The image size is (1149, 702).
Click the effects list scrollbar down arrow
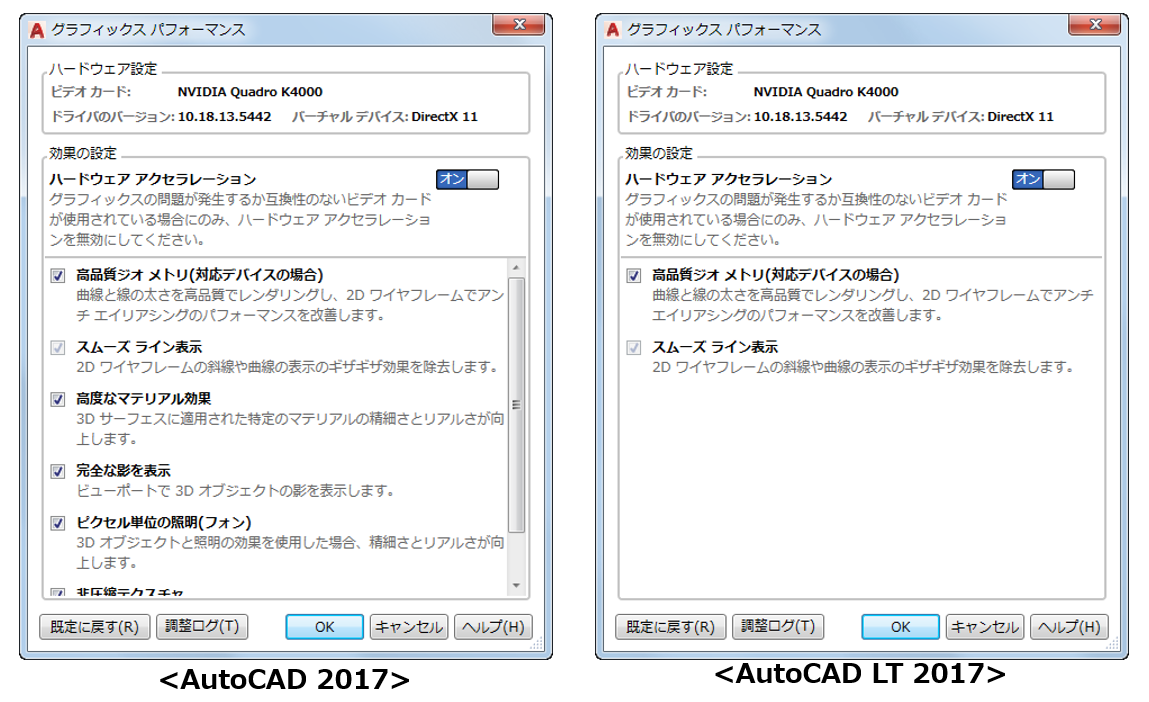pos(516,585)
